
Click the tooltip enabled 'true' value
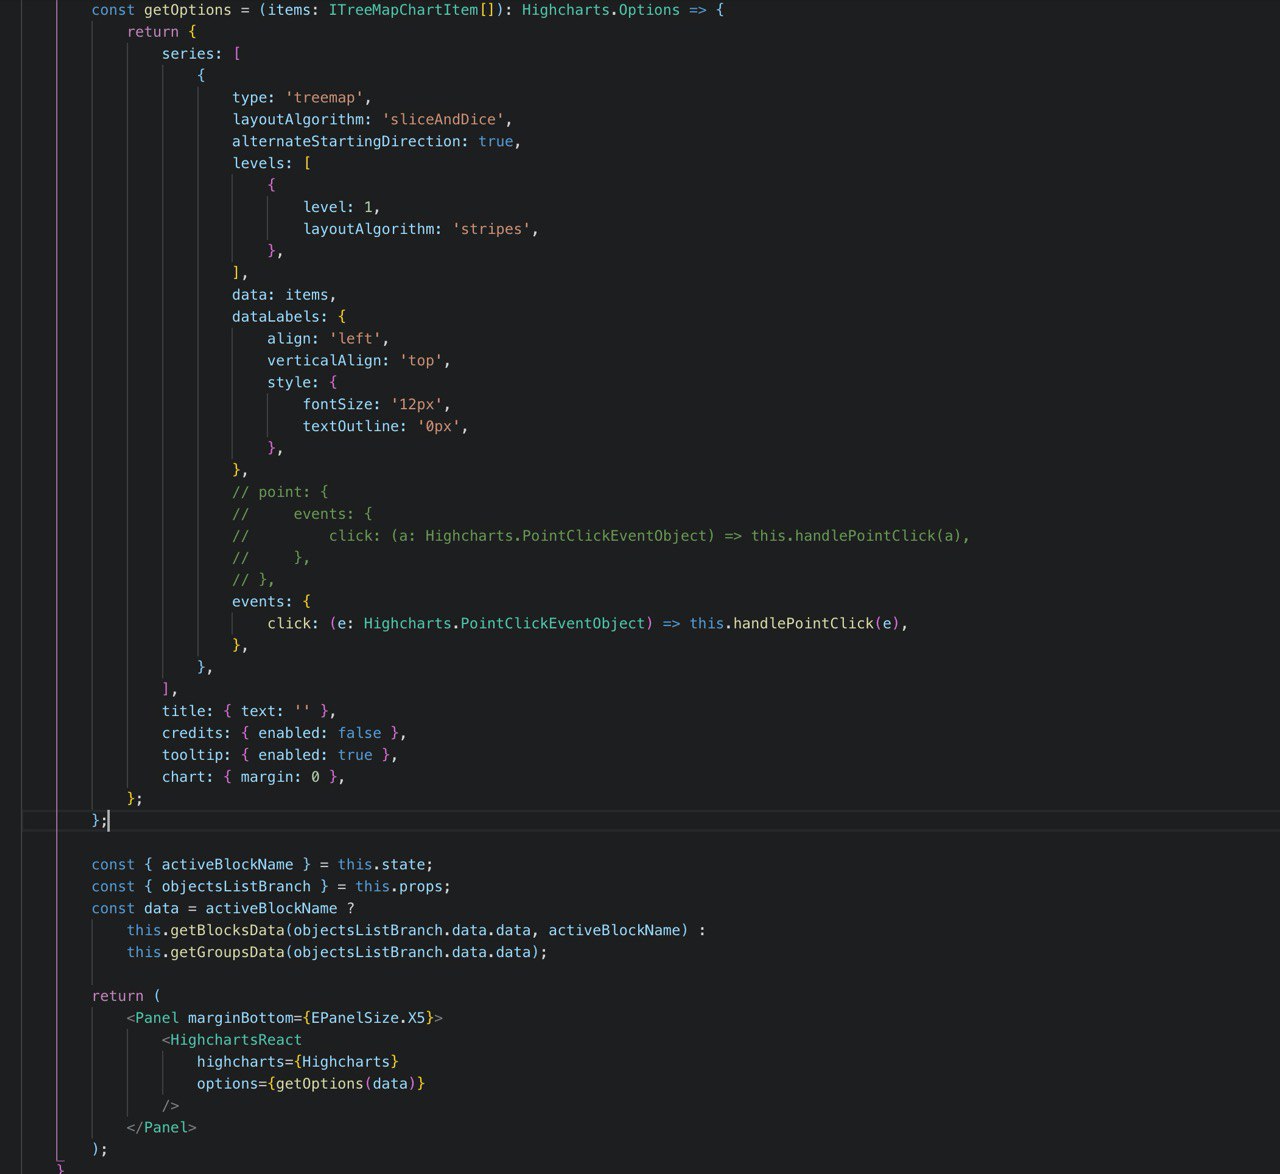pos(355,756)
